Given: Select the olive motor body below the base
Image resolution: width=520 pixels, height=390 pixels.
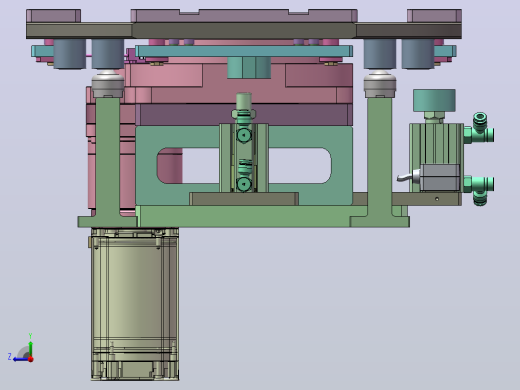Looking at the screenshot, I should point(135,304).
